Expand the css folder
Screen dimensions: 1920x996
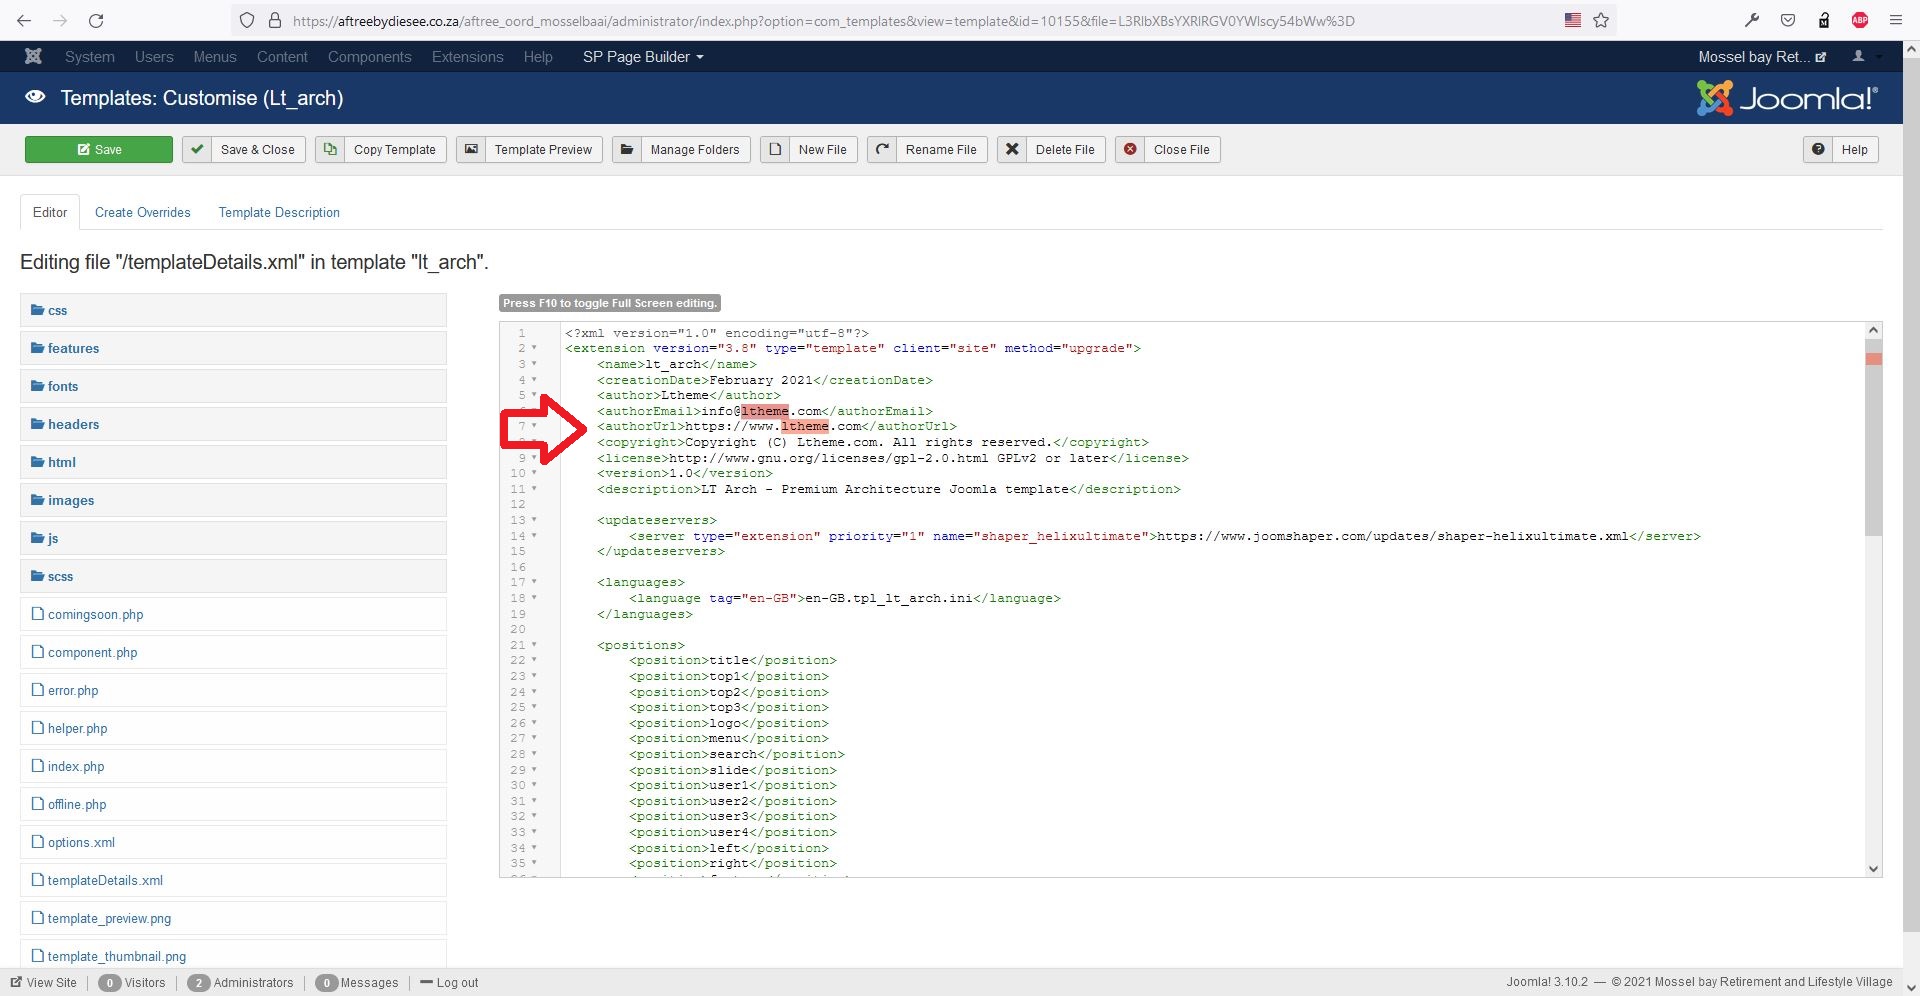pyautogui.click(x=57, y=311)
